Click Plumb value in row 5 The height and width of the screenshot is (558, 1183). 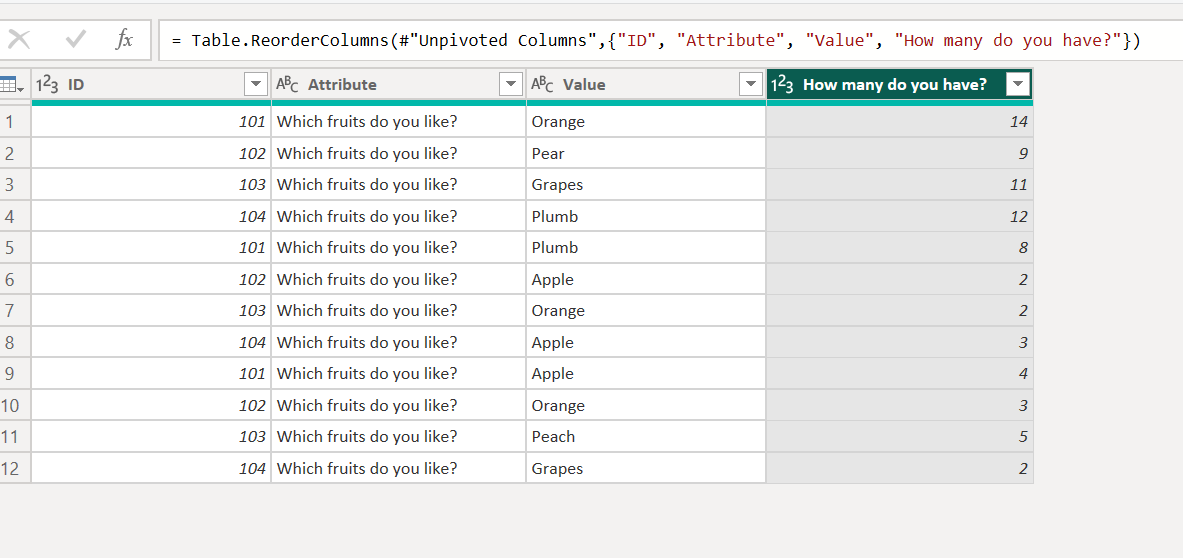pos(646,247)
